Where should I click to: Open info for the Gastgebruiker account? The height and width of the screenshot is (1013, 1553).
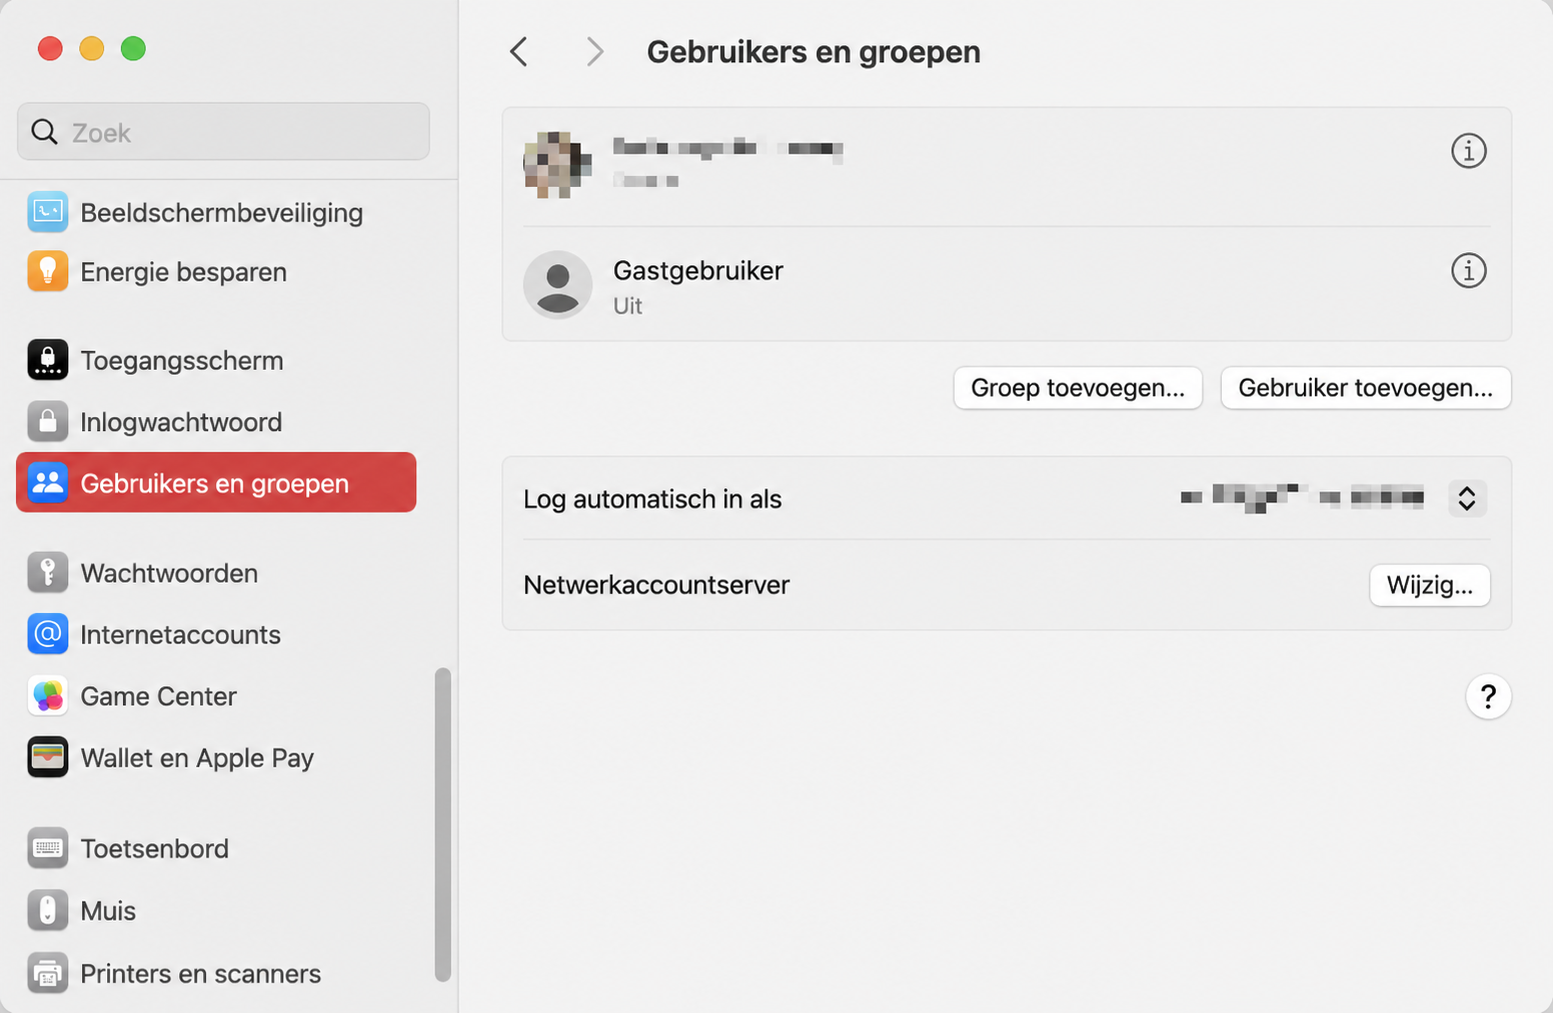(x=1468, y=270)
